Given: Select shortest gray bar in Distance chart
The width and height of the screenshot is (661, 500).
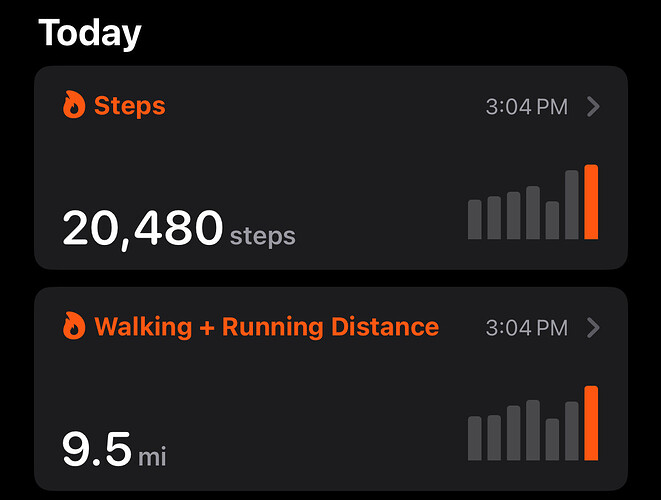Looking at the screenshot, I should point(552,439).
